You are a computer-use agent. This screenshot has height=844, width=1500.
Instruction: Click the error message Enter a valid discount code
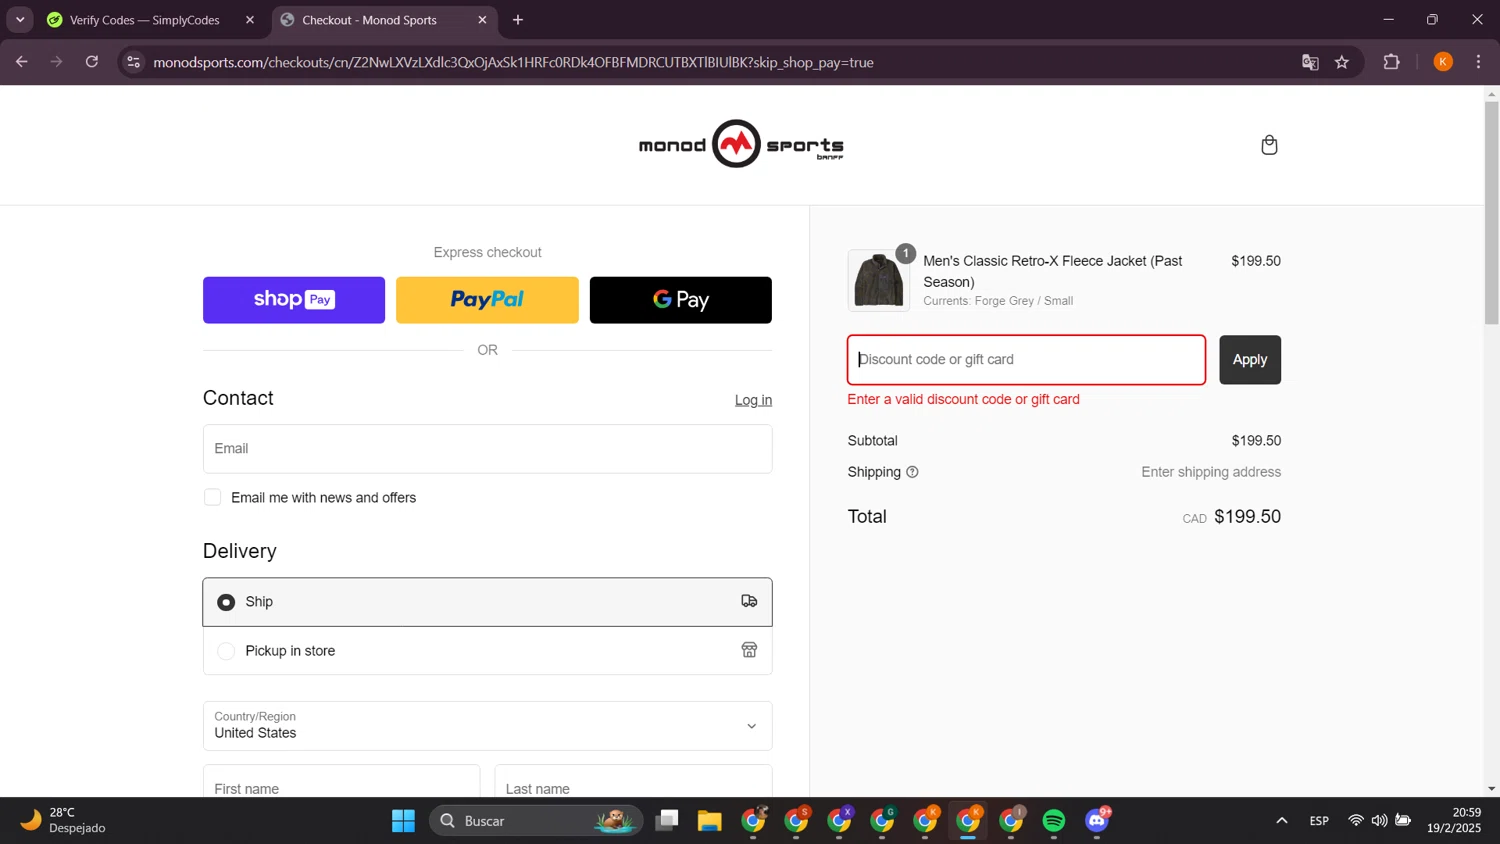click(963, 399)
